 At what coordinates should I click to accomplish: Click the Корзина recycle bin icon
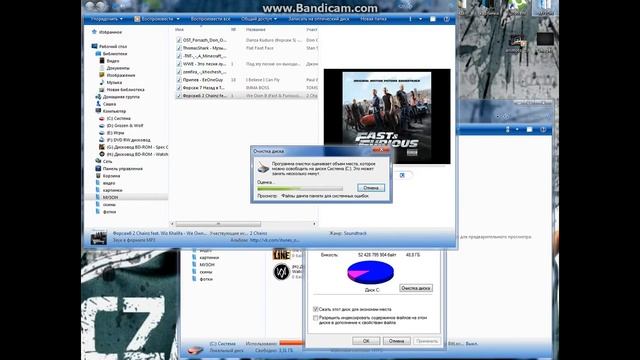(98, 176)
